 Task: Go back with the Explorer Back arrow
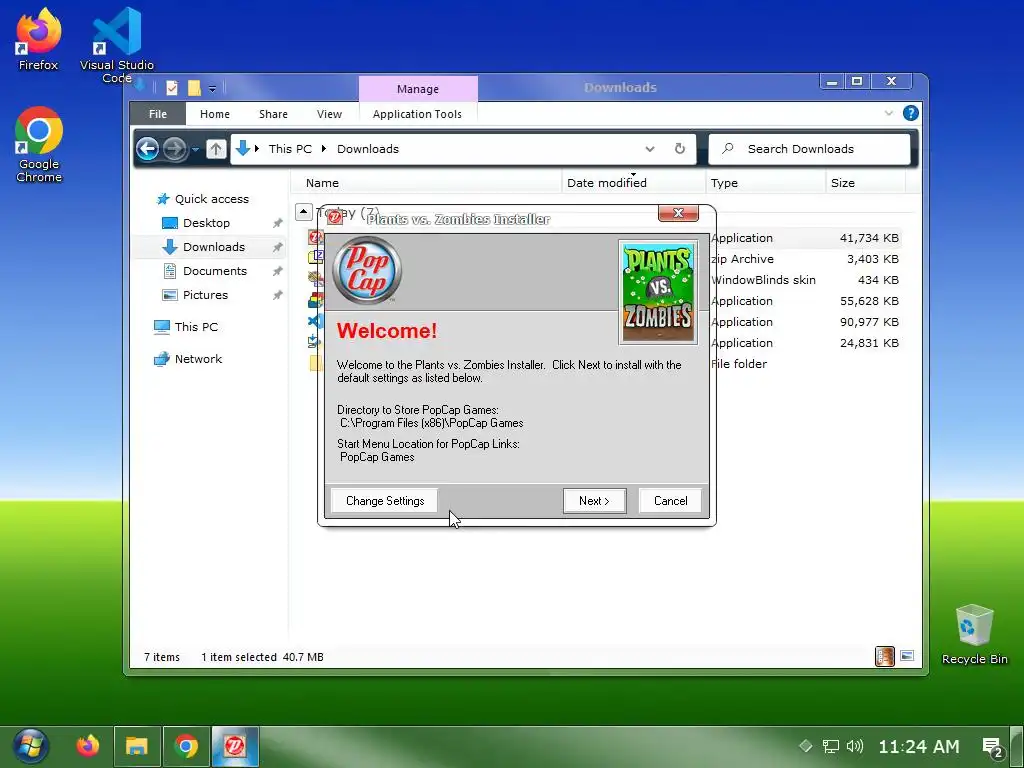tap(148, 149)
